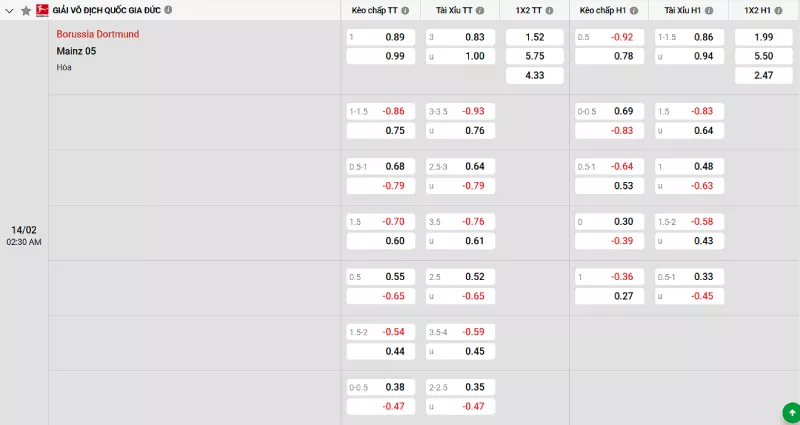Click info icon next to Kèo chấp H1
Image resolution: width=800 pixels, height=425 pixels.
click(633, 10)
